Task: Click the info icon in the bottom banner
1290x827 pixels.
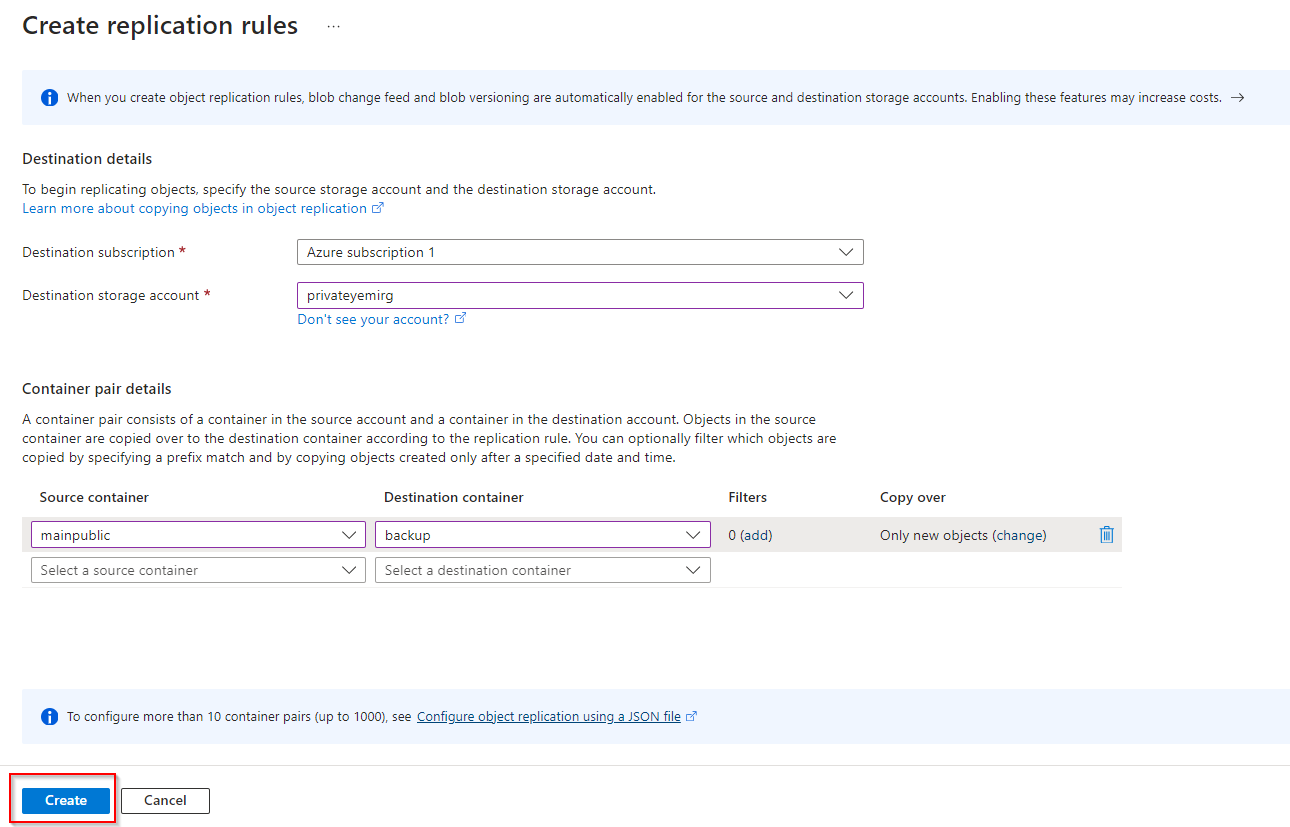Action: coord(49,717)
